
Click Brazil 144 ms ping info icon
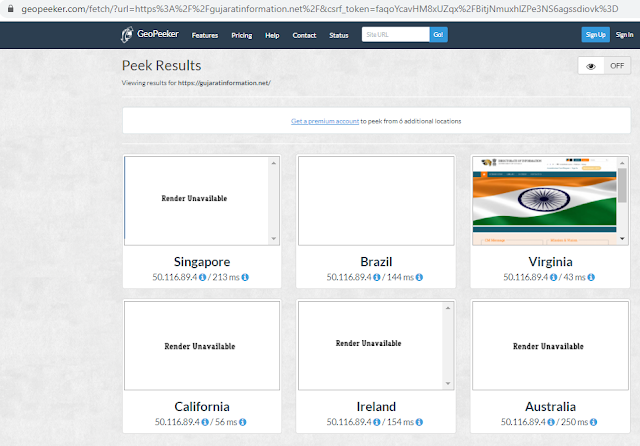coord(419,277)
